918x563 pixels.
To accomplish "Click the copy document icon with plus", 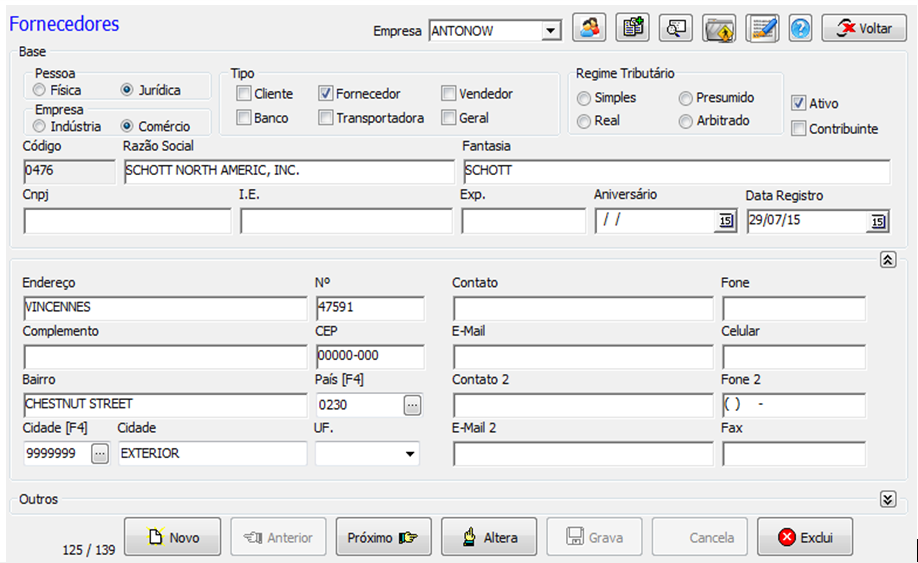I will (x=632, y=28).
